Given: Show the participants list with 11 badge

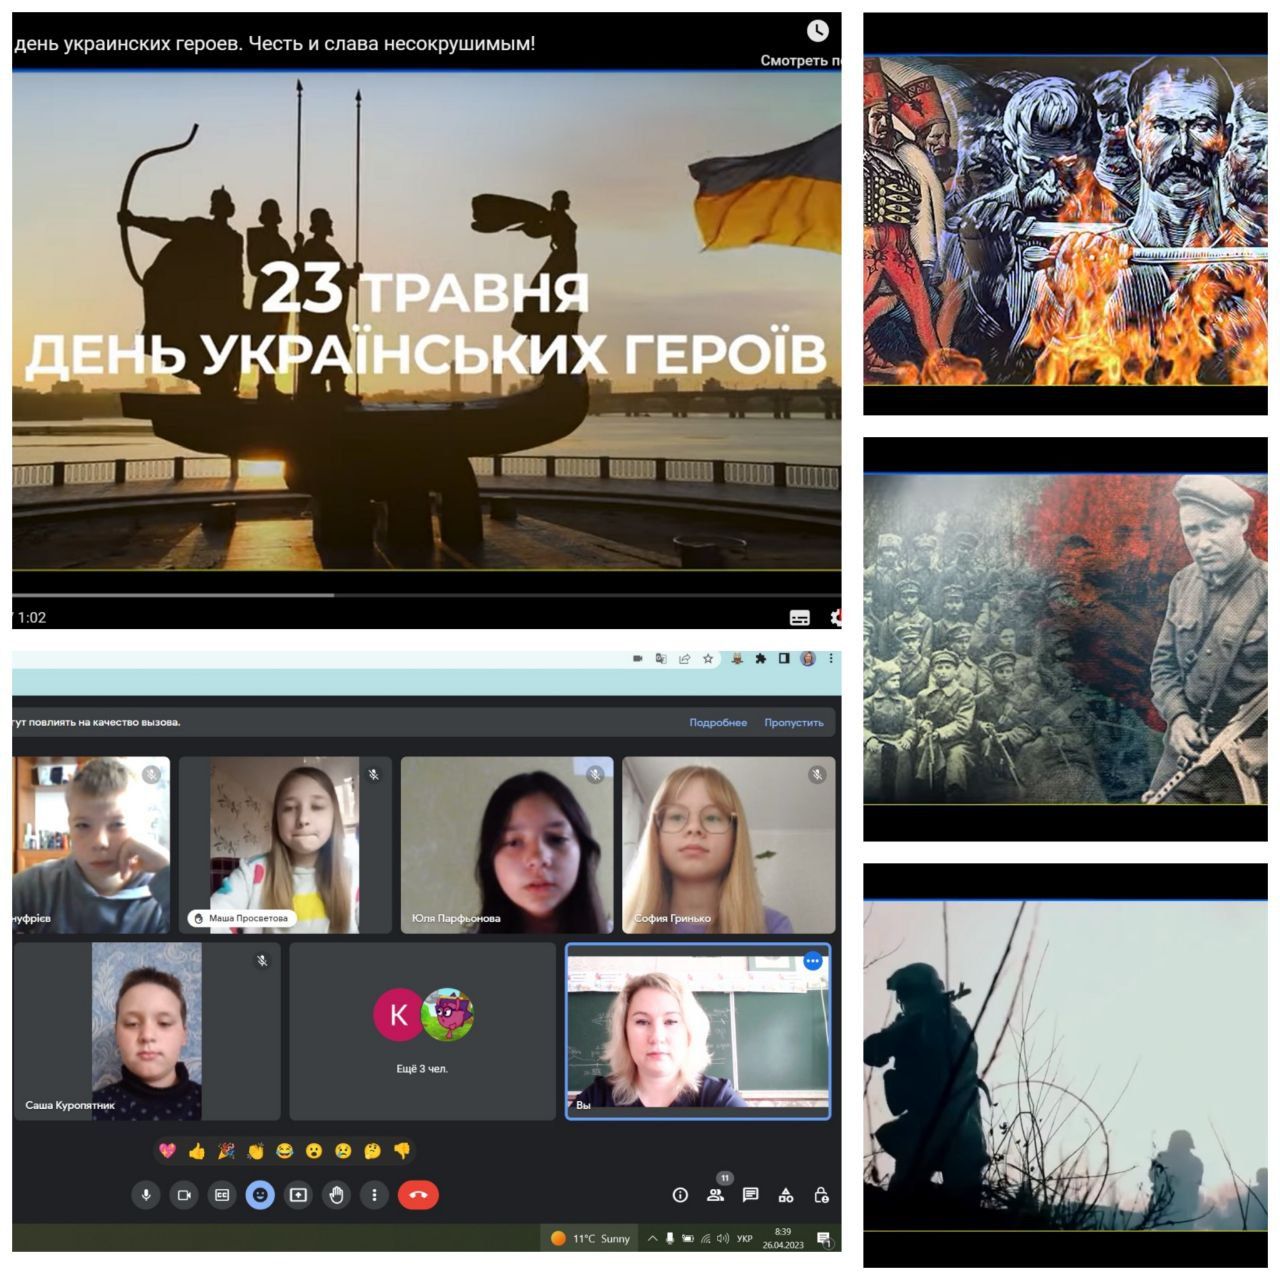Looking at the screenshot, I should pyautogui.click(x=715, y=1195).
